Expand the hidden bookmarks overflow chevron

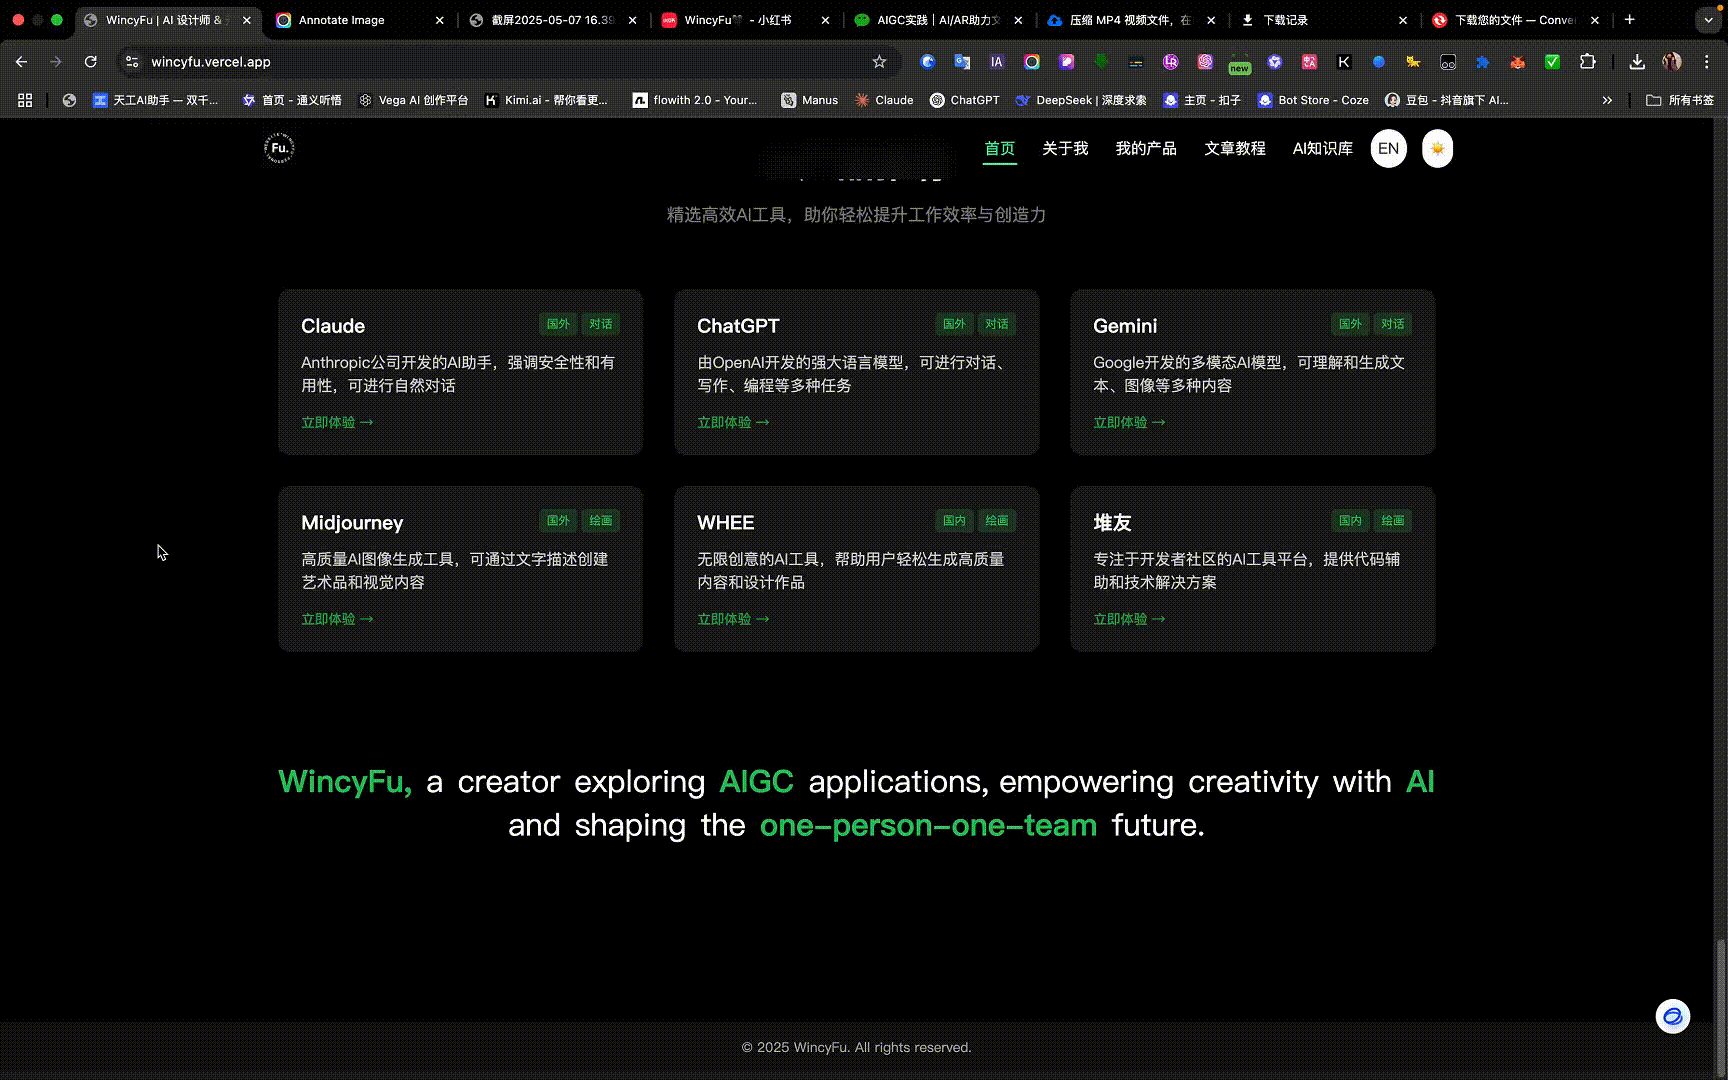click(1607, 100)
